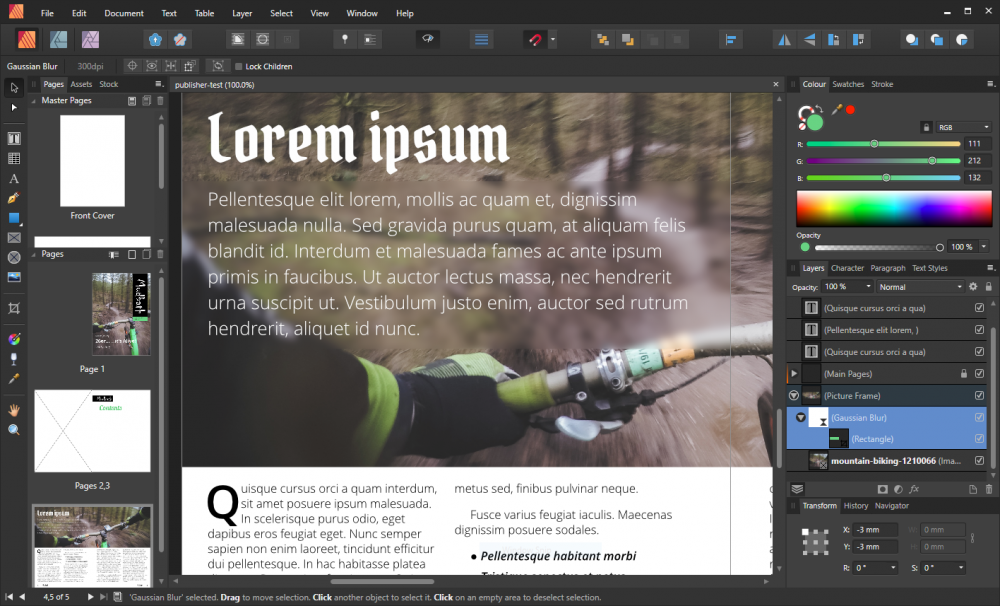Select the Artistic Text tool
Viewport: 1000px width, 606px height.
14,178
